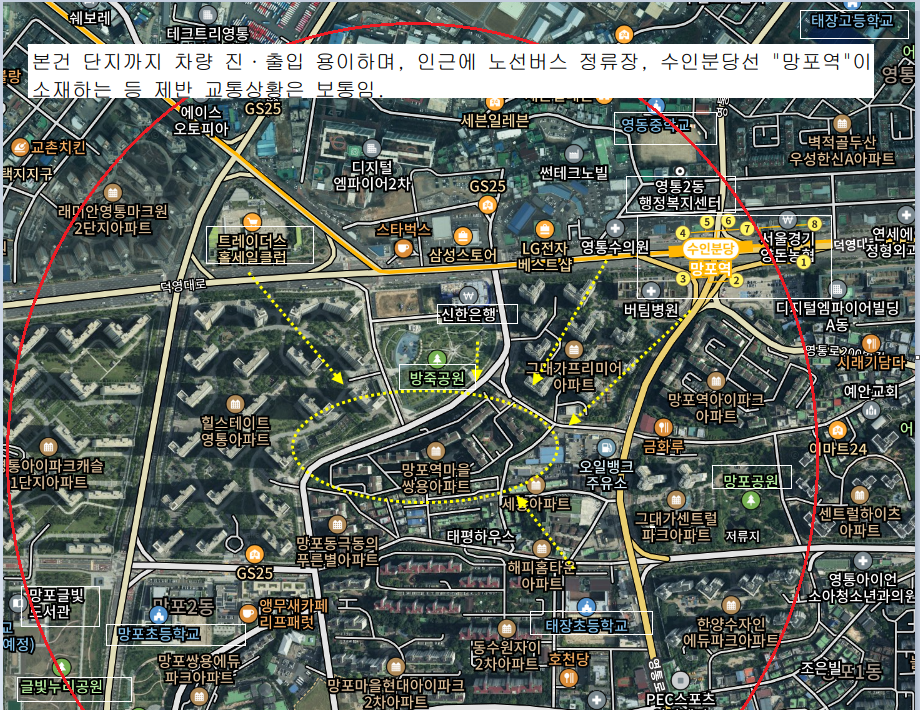Select the 방죽공원 green tree icon
Image resolution: width=920 pixels, height=710 pixels.
pyautogui.click(x=436, y=357)
